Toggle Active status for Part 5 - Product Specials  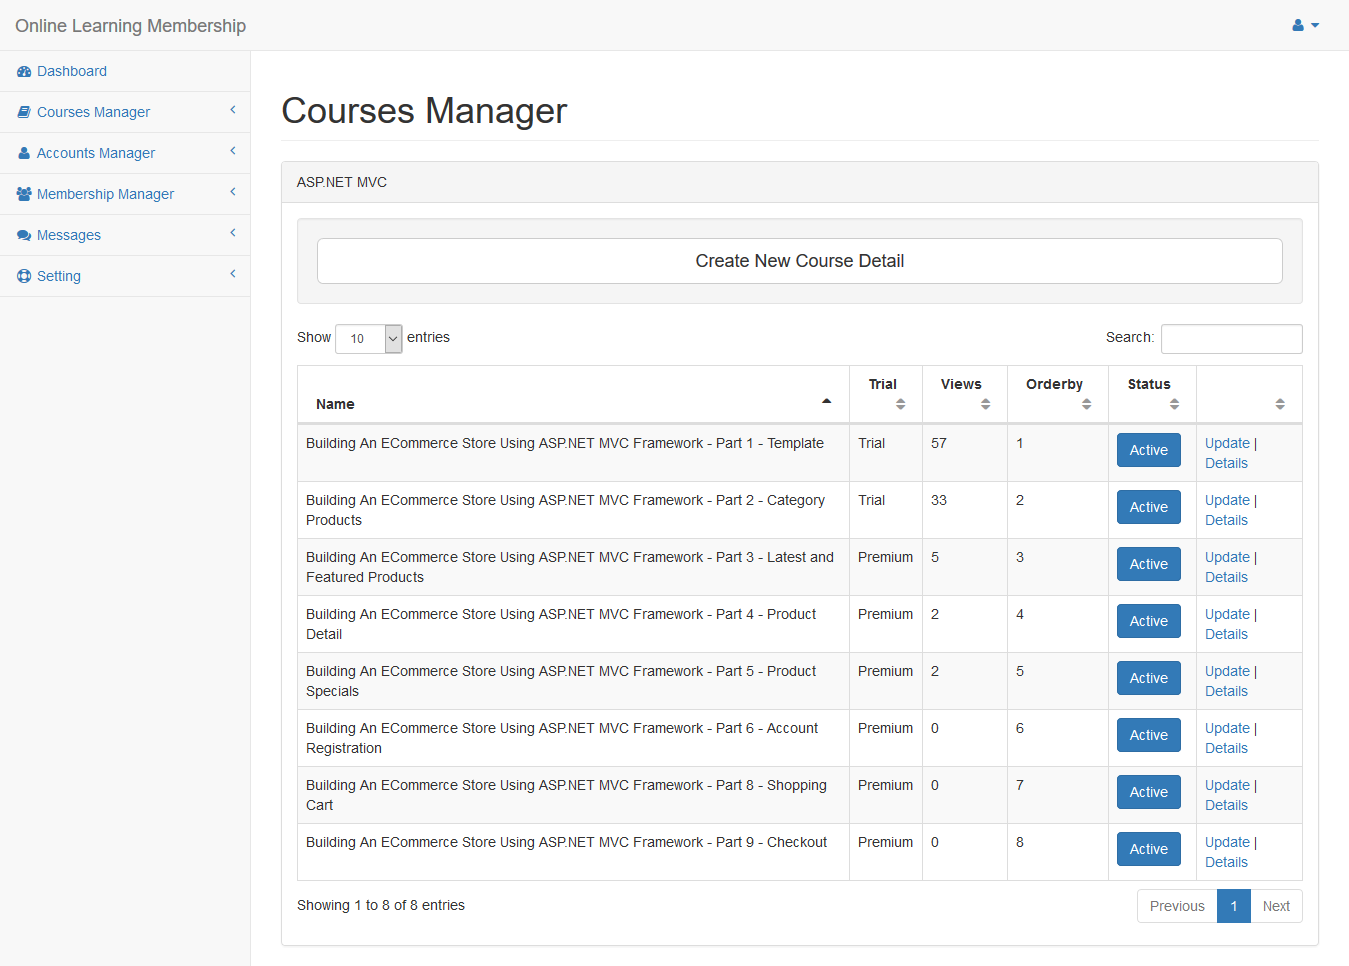[1149, 678]
